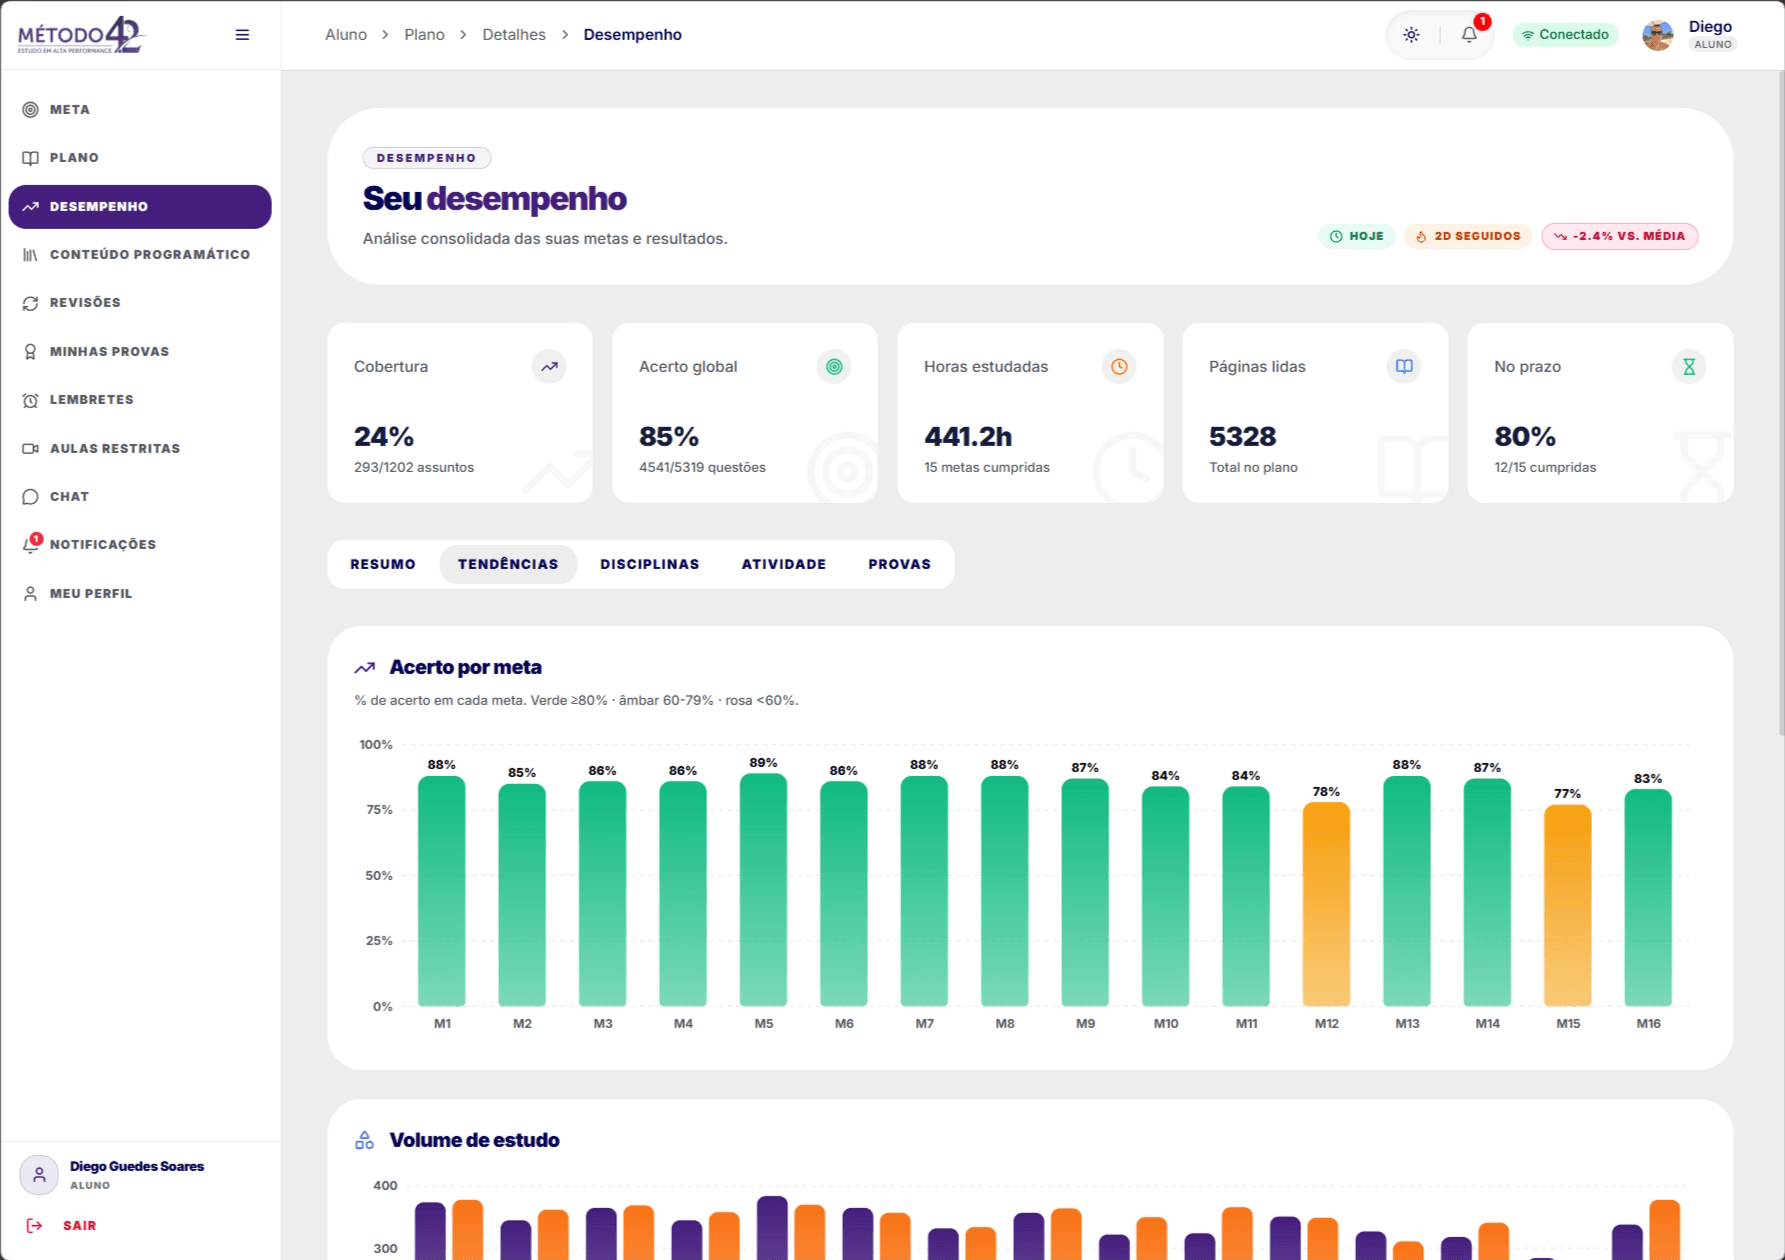Viewport: 1785px width, 1260px height.
Task: Toggle the light/dark theme sun icon
Action: pyautogui.click(x=1411, y=35)
